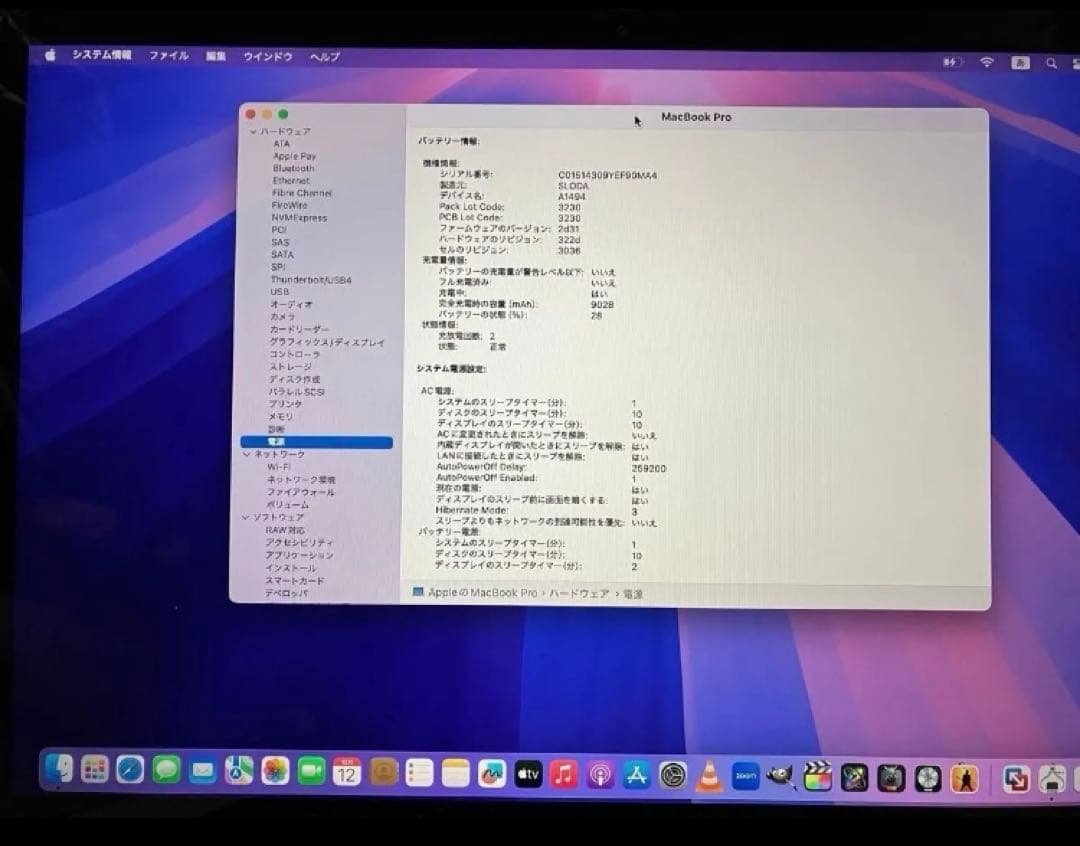
Task: Open Spotlight search from the menu bar
Action: [x=1052, y=63]
